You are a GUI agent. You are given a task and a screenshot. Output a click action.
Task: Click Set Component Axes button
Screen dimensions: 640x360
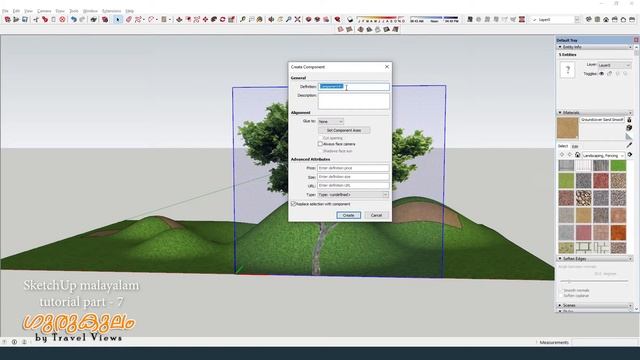[x=344, y=130]
